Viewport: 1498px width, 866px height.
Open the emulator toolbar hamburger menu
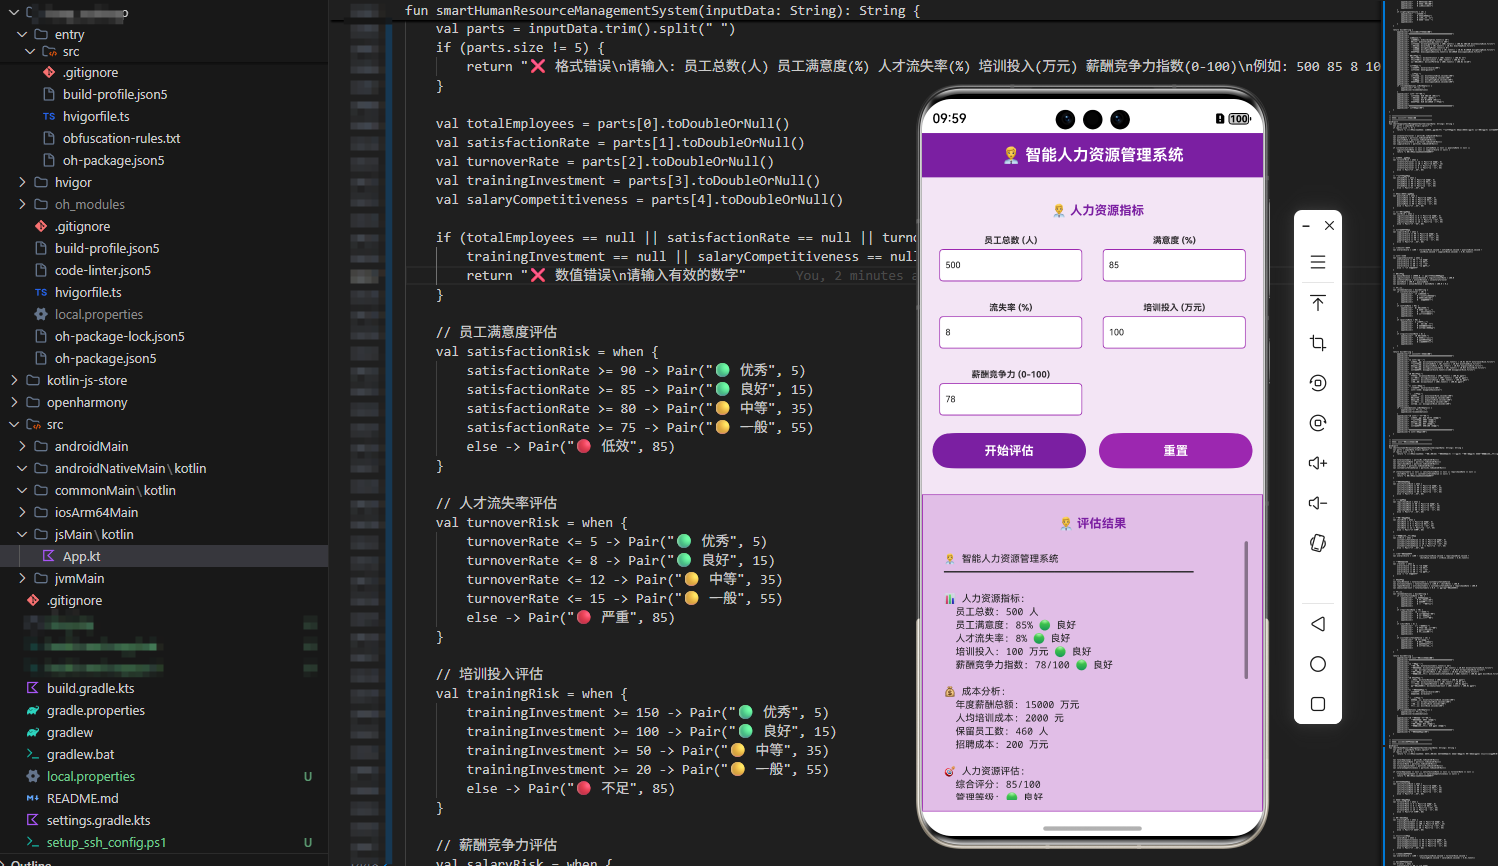[x=1318, y=262]
